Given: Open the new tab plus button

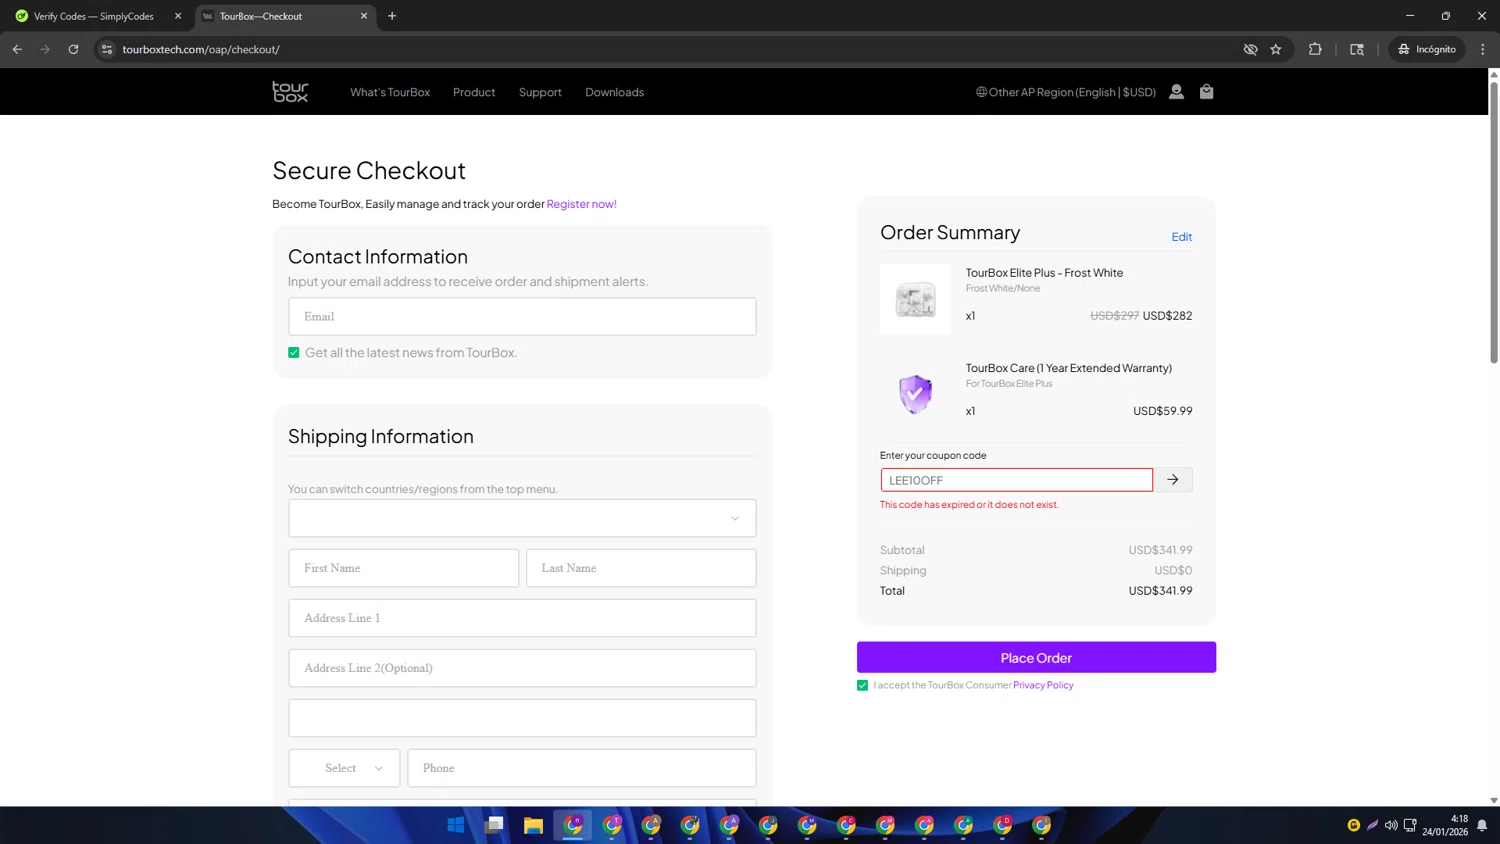Looking at the screenshot, I should tap(392, 16).
